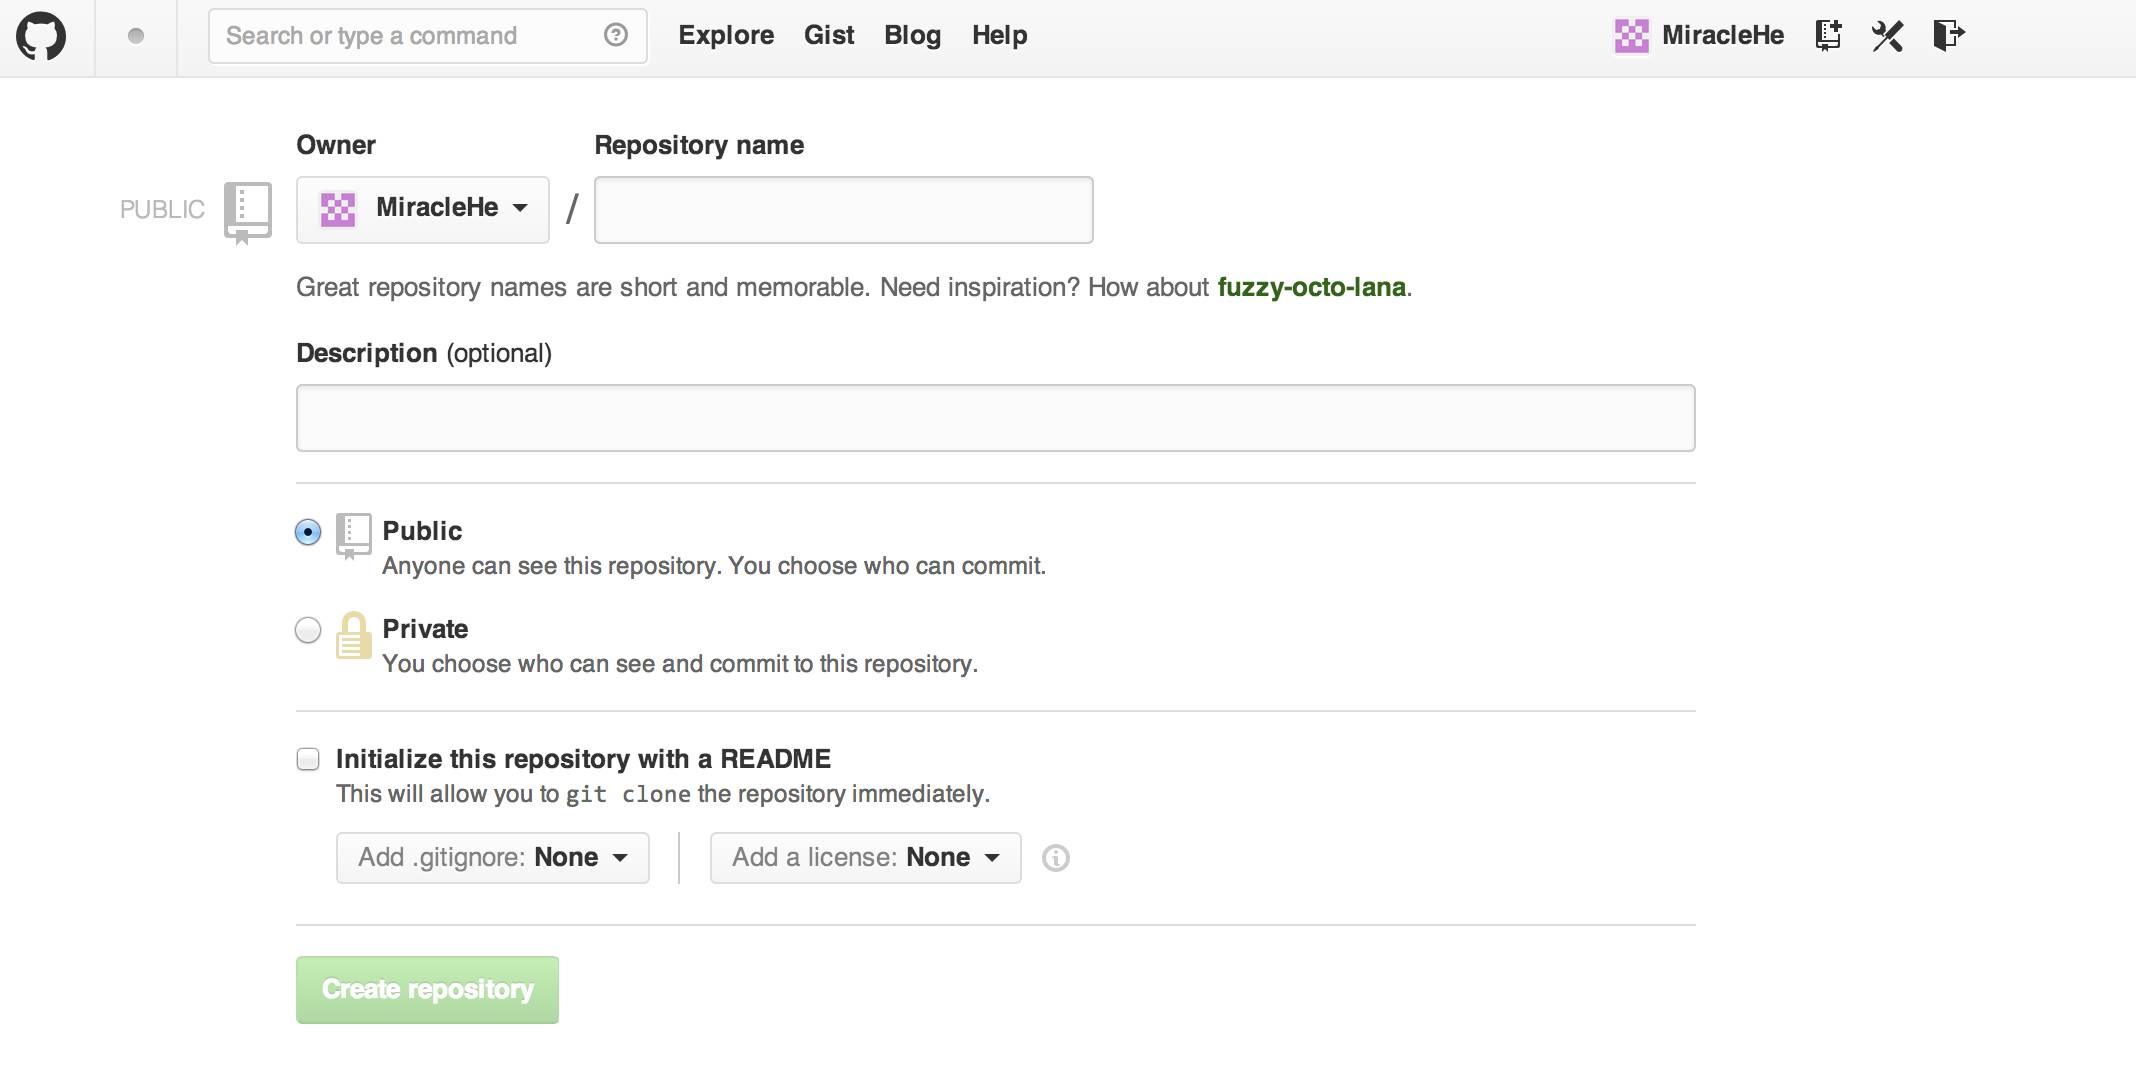The image size is (2136, 1072).
Task: Click the MiracleHe avatar in header
Action: [1631, 36]
